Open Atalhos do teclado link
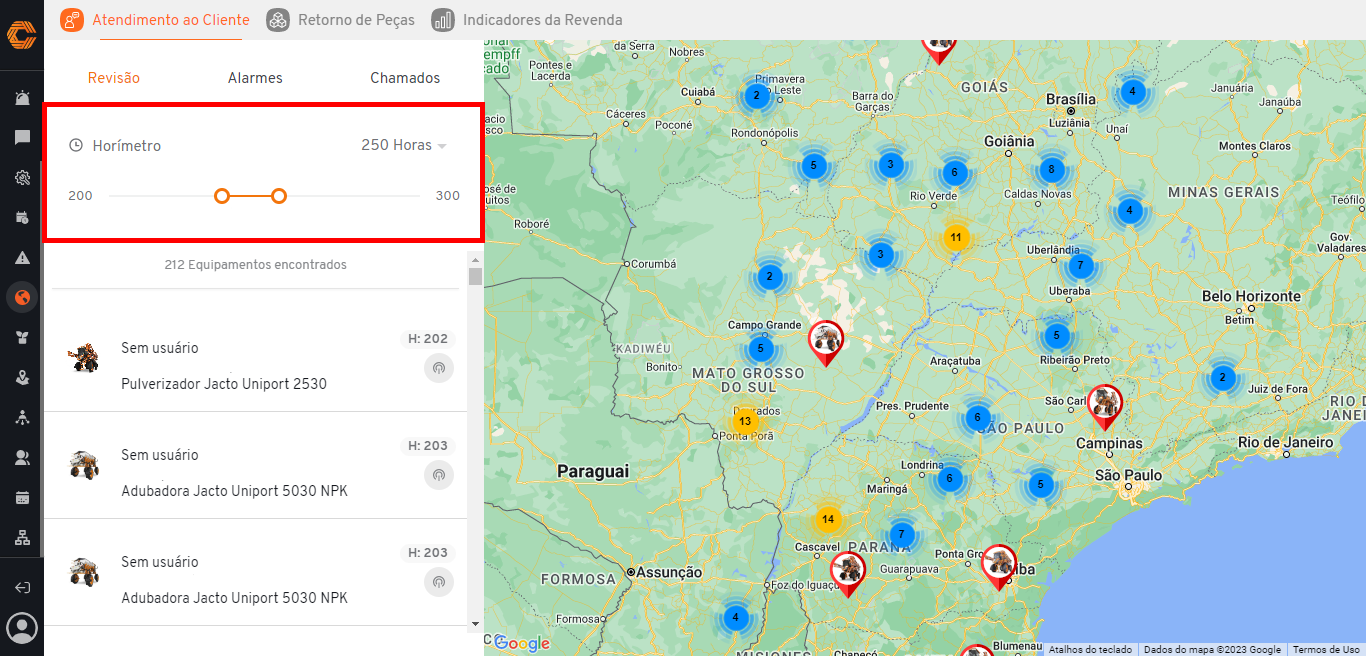1366x656 pixels. click(1091, 649)
